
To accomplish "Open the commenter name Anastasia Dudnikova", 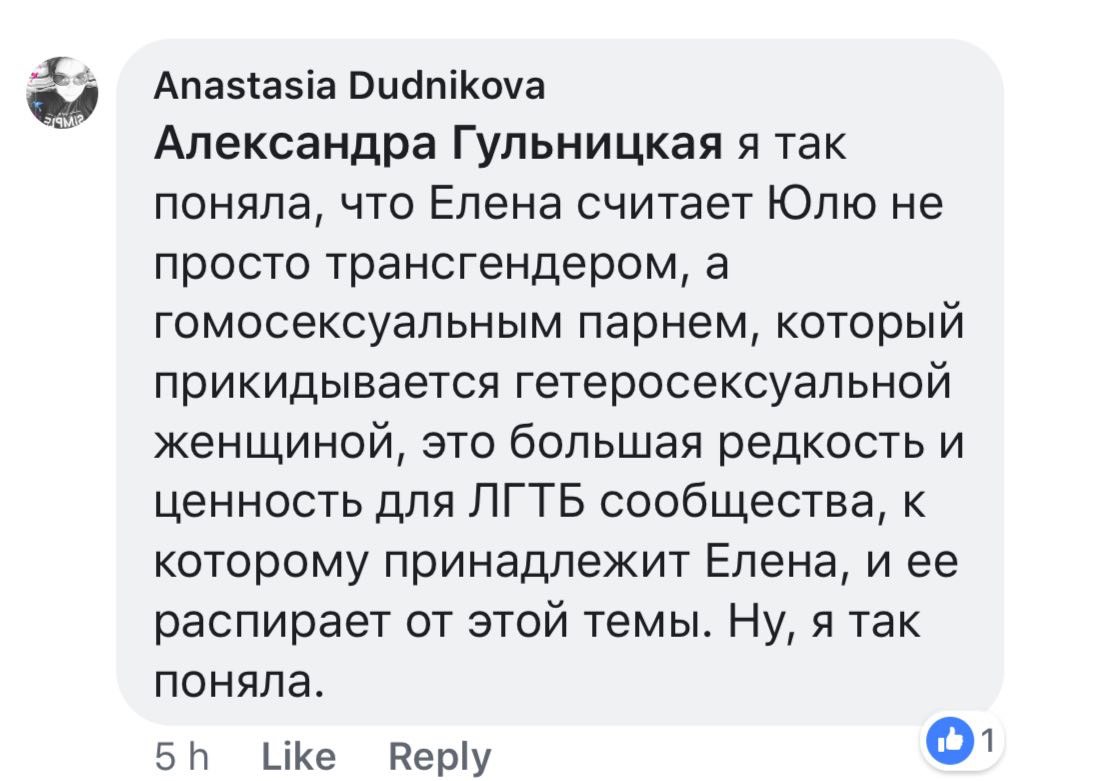I will click(349, 88).
